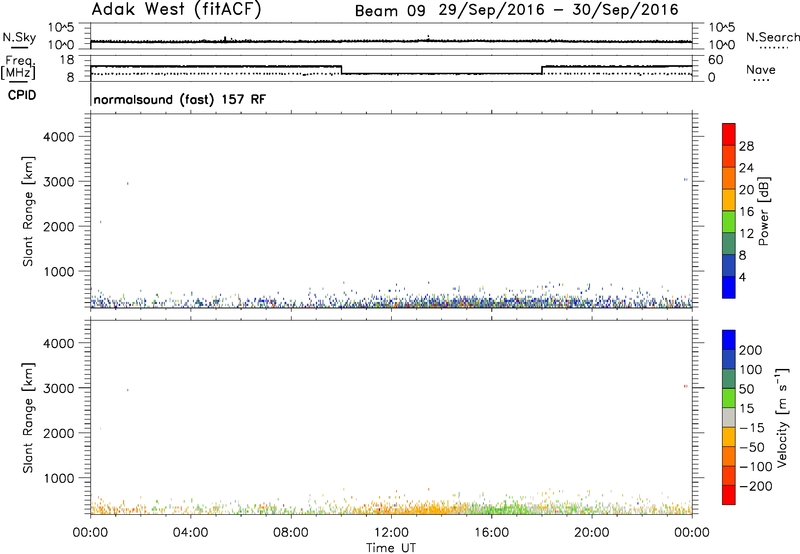
Task: Pick the yellow -50 to -15 Velocity segment
Action: 729,437
